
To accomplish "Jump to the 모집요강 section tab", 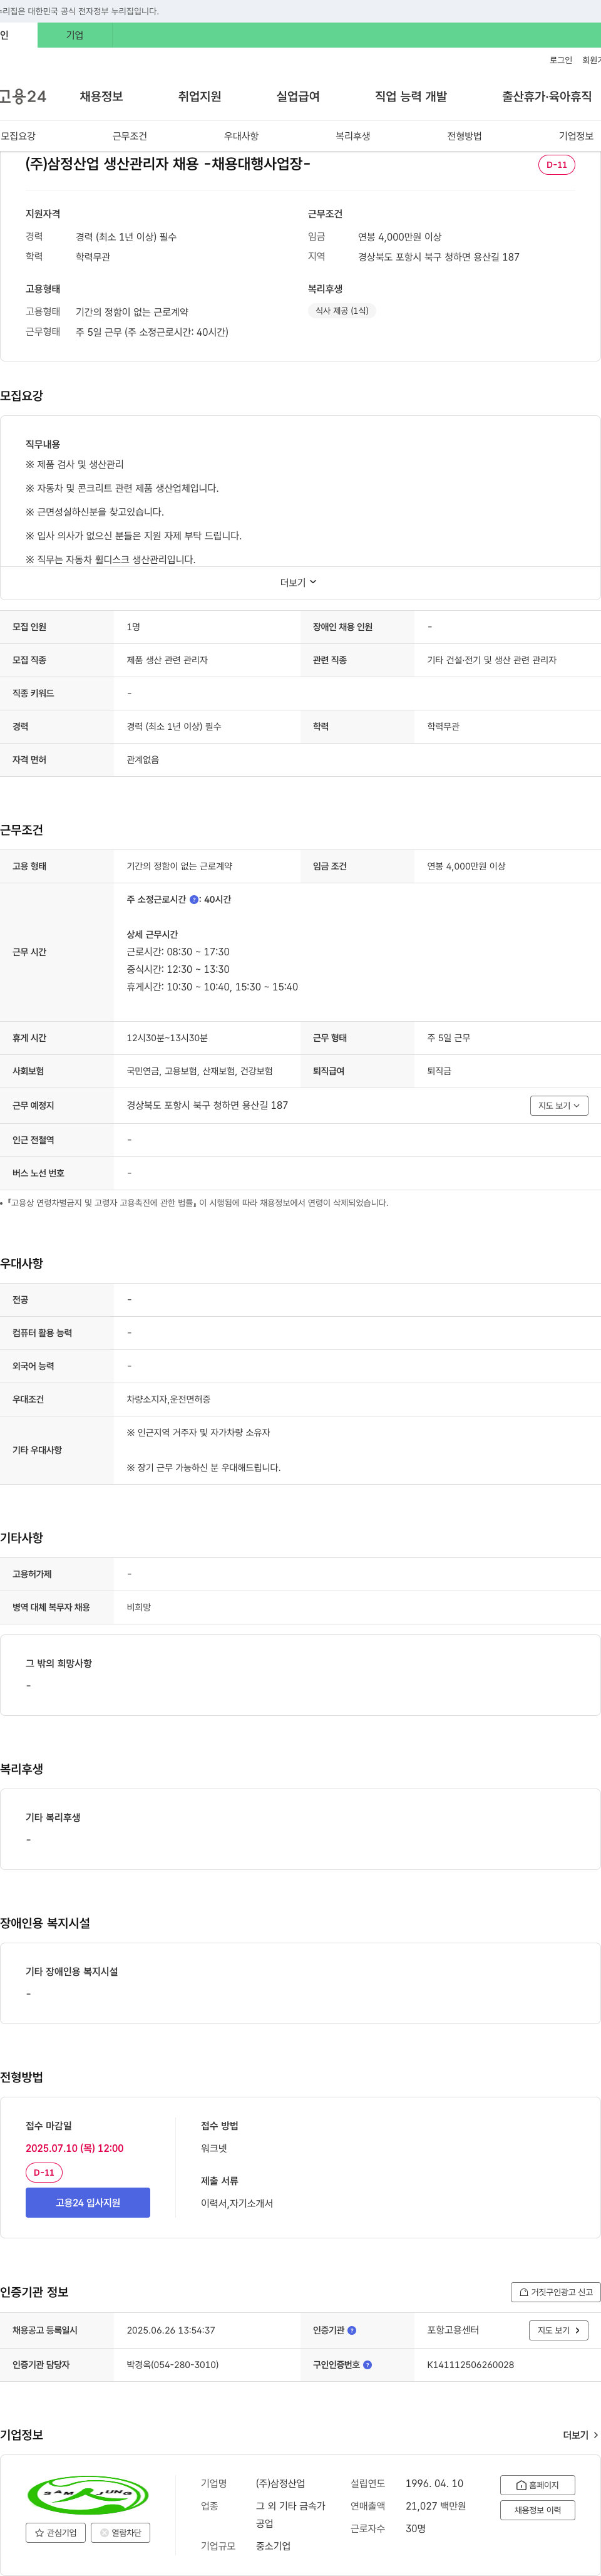I will pyautogui.click(x=18, y=136).
